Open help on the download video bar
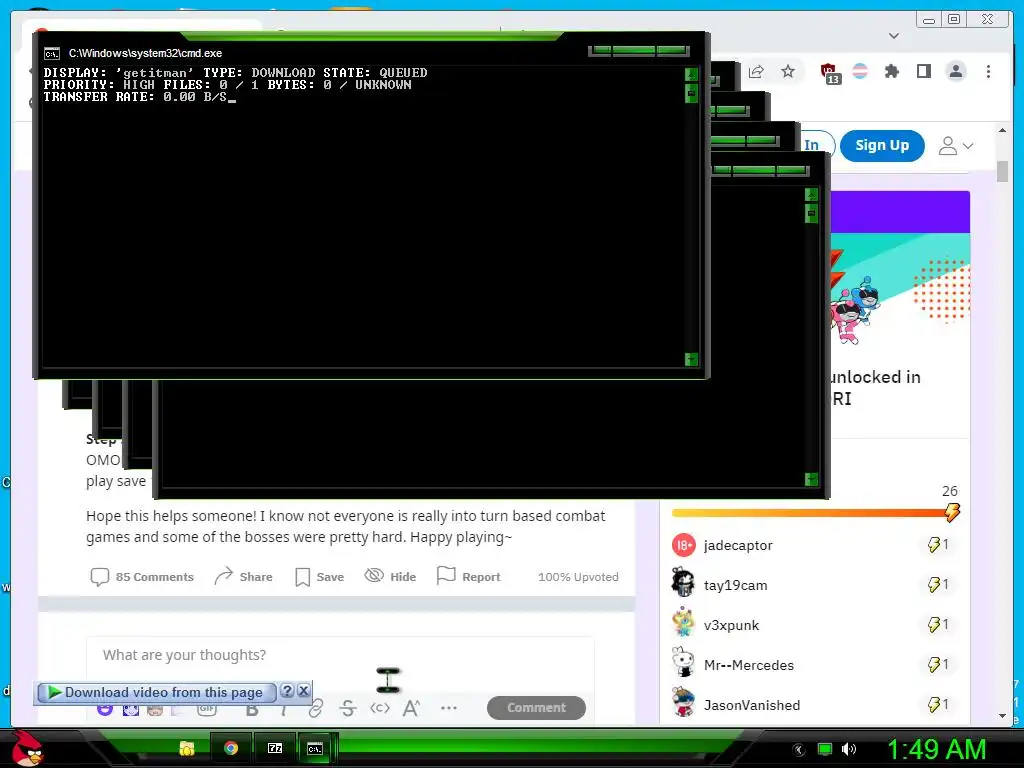1024x768 pixels. tap(287, 691)
